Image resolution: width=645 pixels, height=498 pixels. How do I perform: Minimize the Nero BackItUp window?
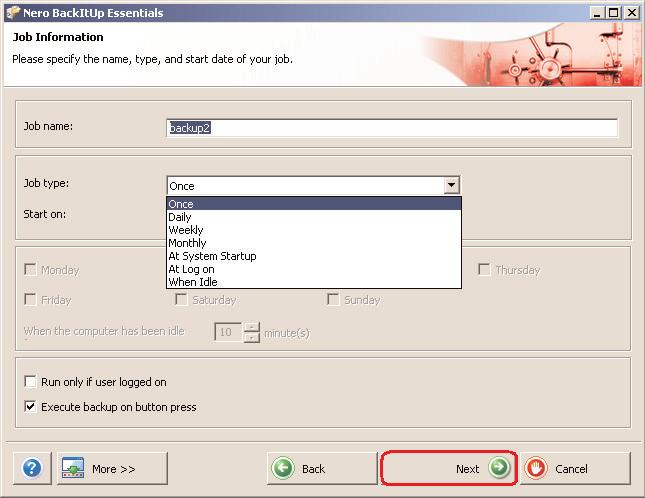[x=597, y=13]
